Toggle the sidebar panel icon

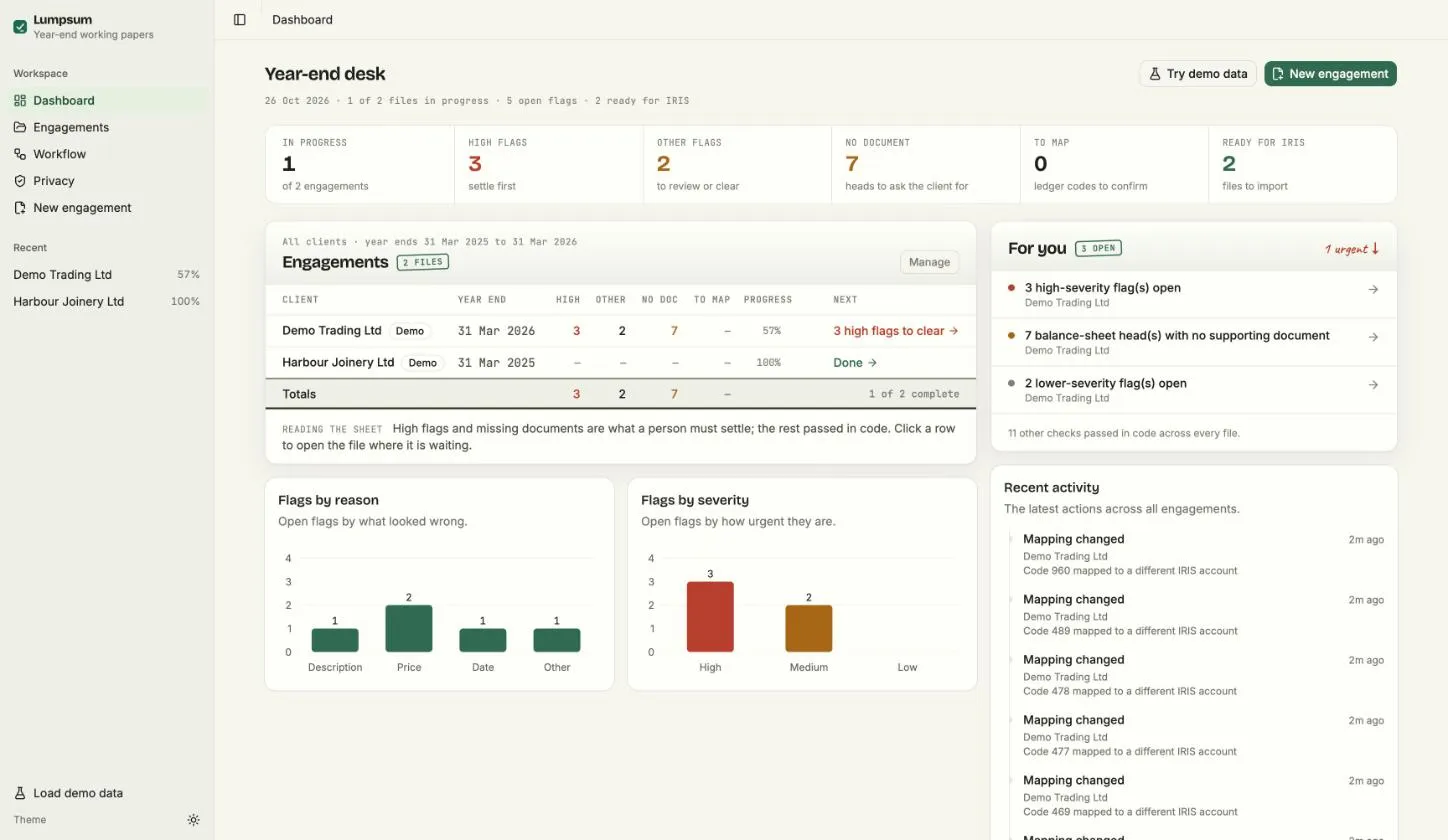240,19
